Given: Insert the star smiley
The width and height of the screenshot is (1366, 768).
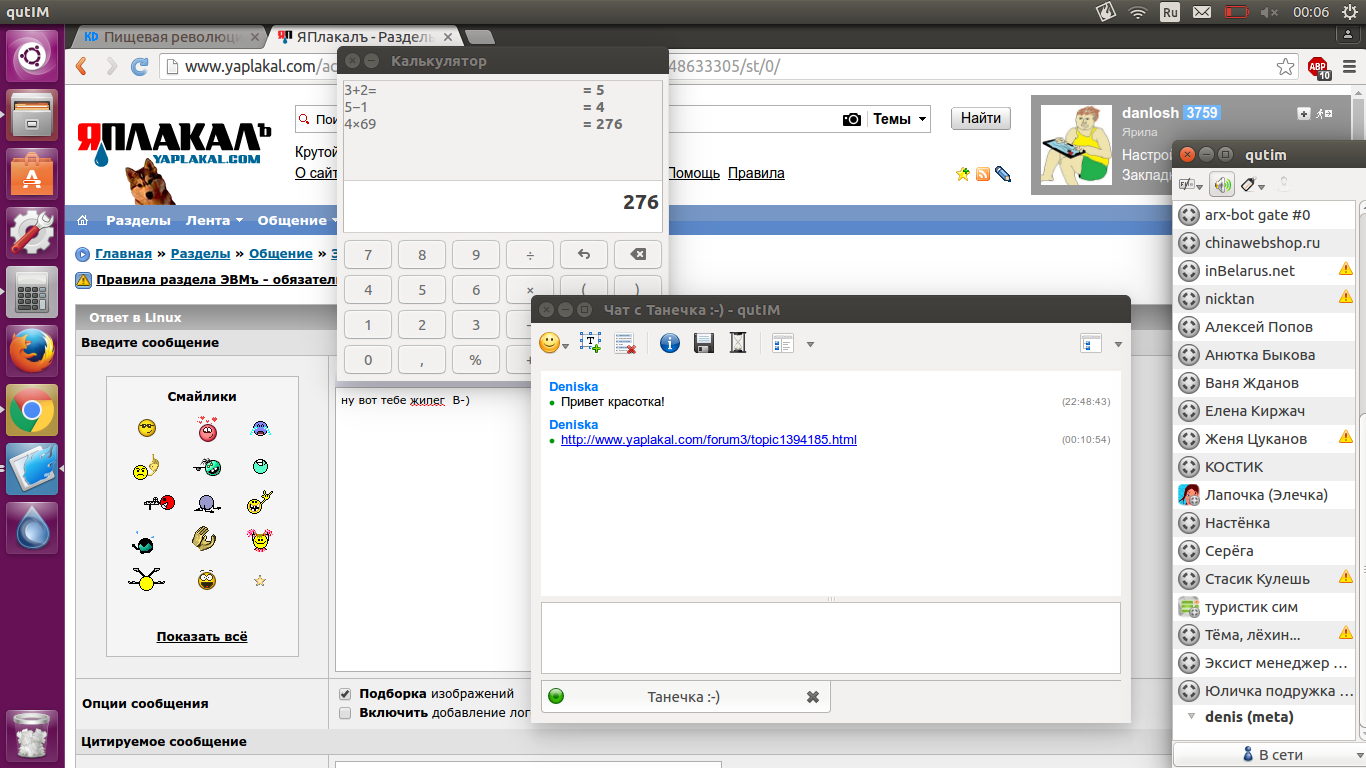Looking at the screenshot, I should click(x=260, y=580).
